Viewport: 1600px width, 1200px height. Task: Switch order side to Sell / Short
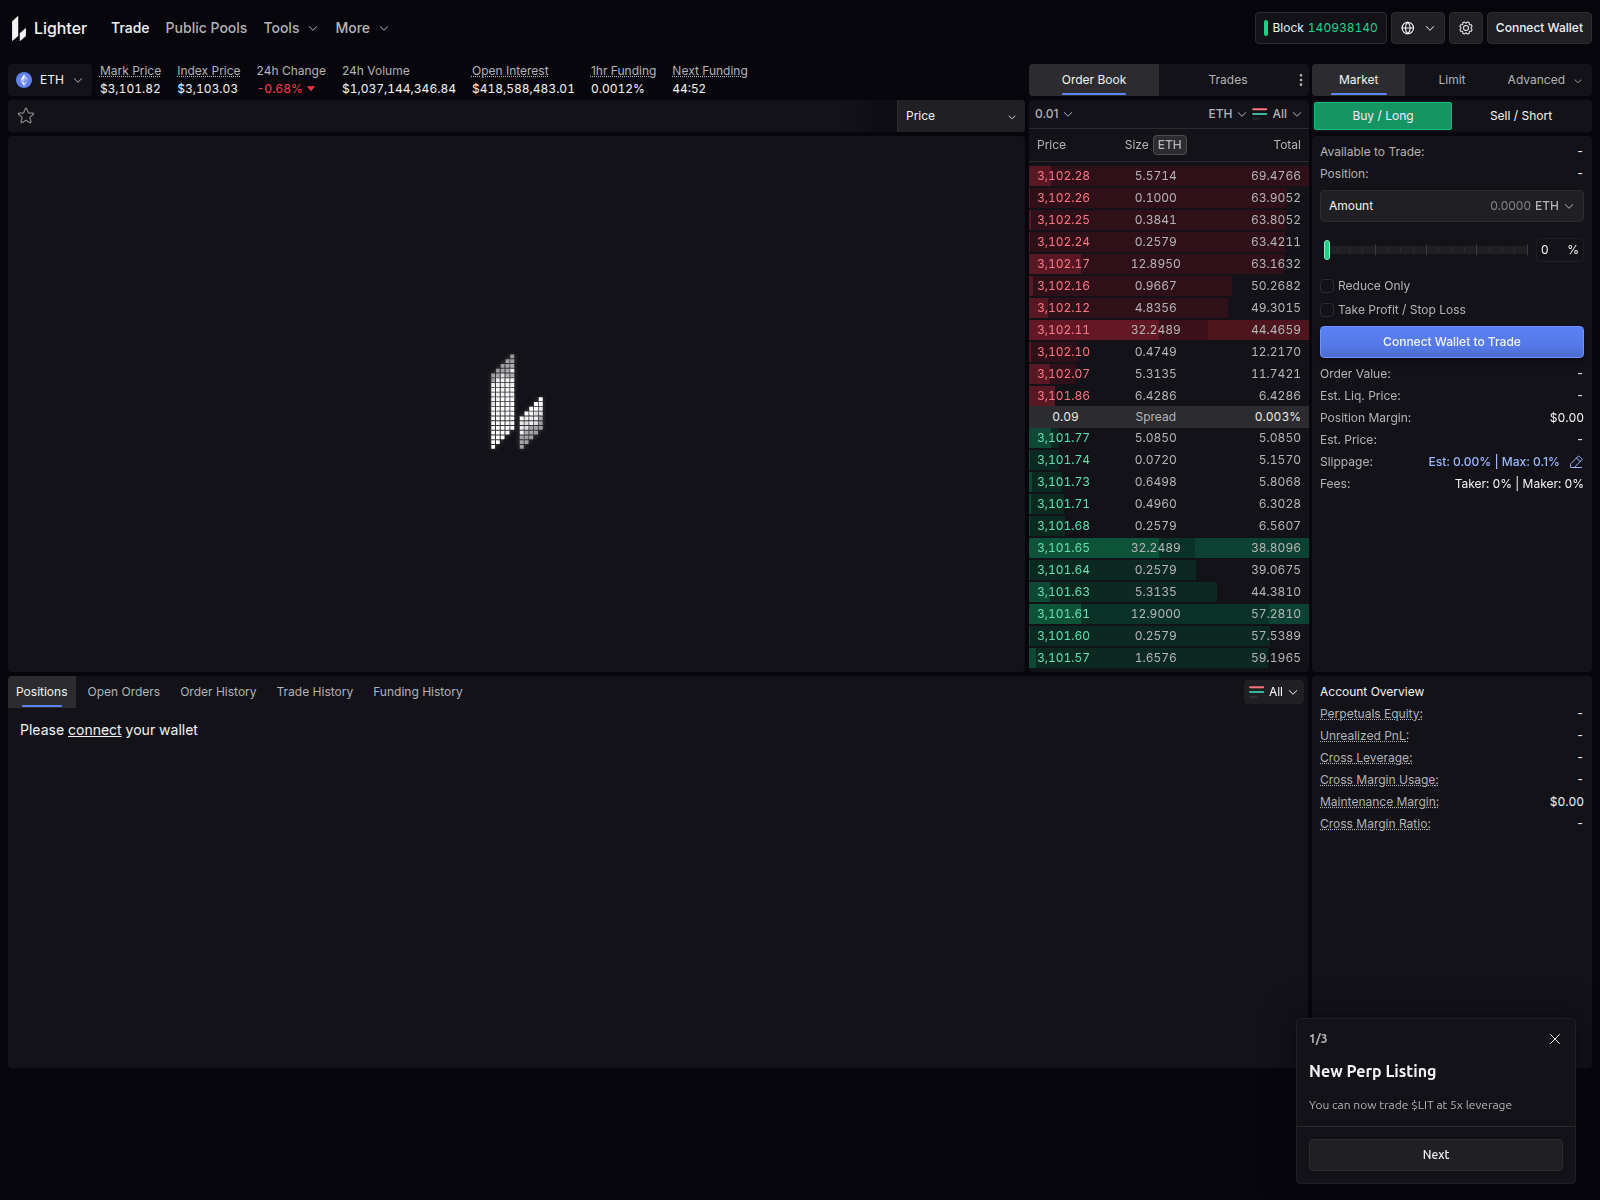tap(1519, 115)
